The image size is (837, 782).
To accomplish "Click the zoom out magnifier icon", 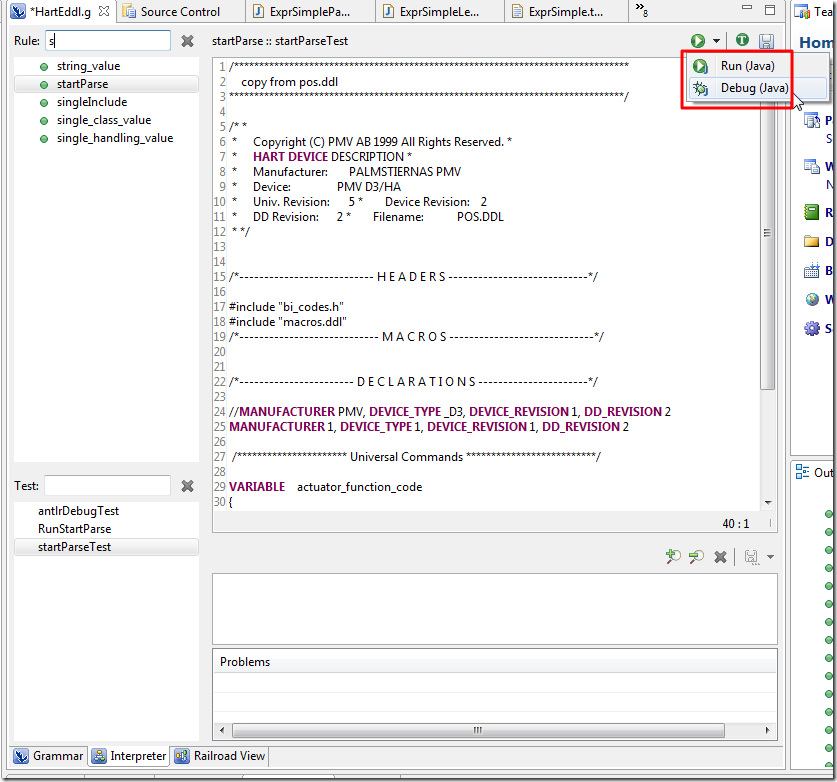I will point(696,557).
